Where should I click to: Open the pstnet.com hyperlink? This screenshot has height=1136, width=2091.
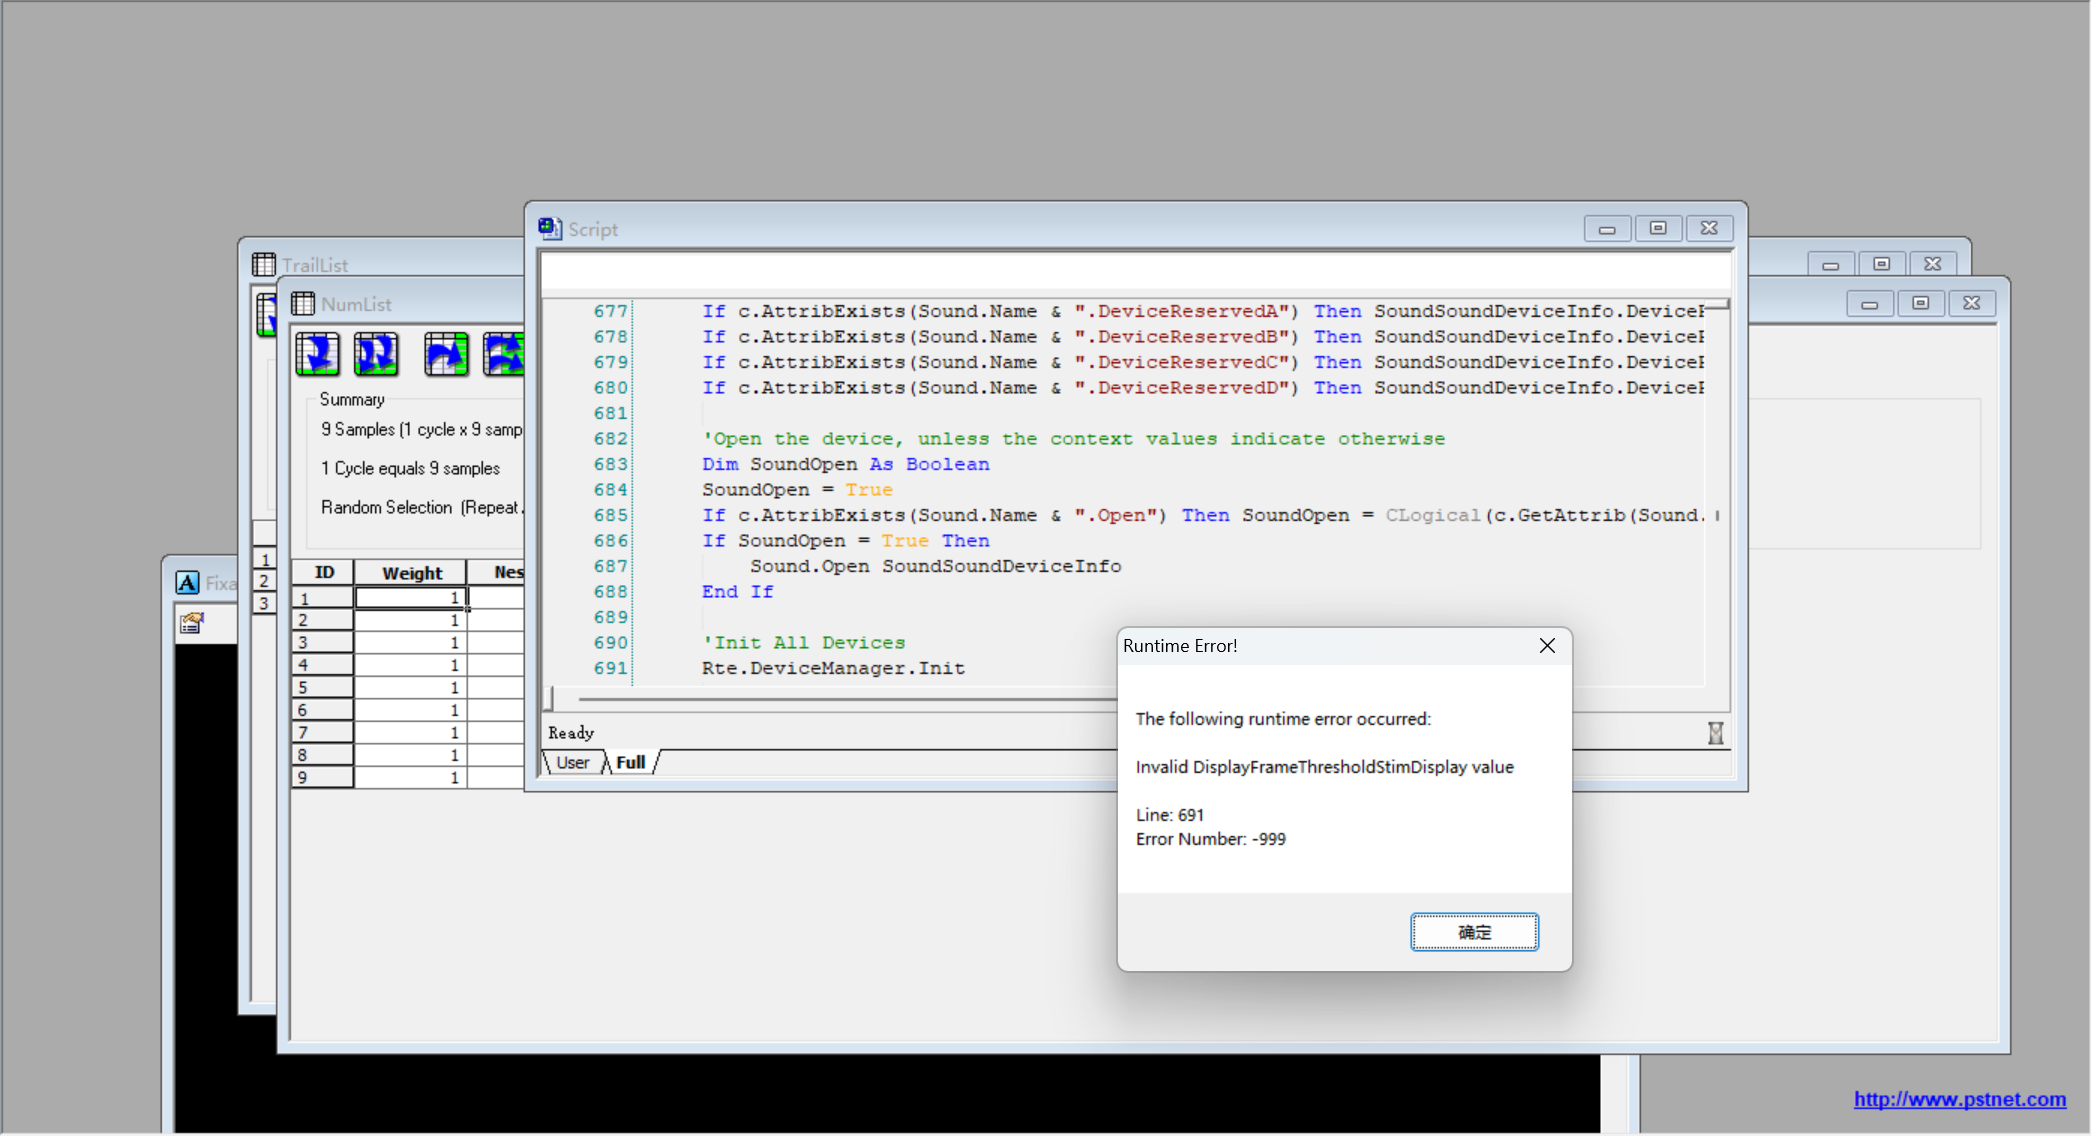(1959, 1099)
